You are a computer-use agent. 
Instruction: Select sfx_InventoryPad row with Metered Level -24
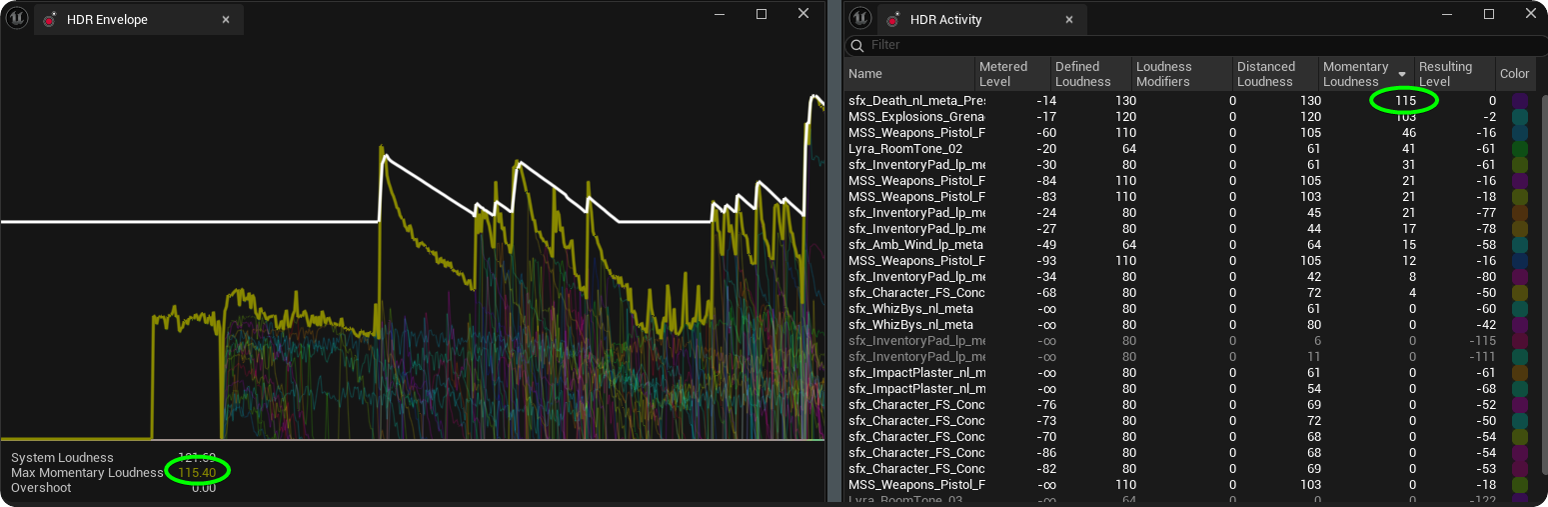coord(1190,213)
